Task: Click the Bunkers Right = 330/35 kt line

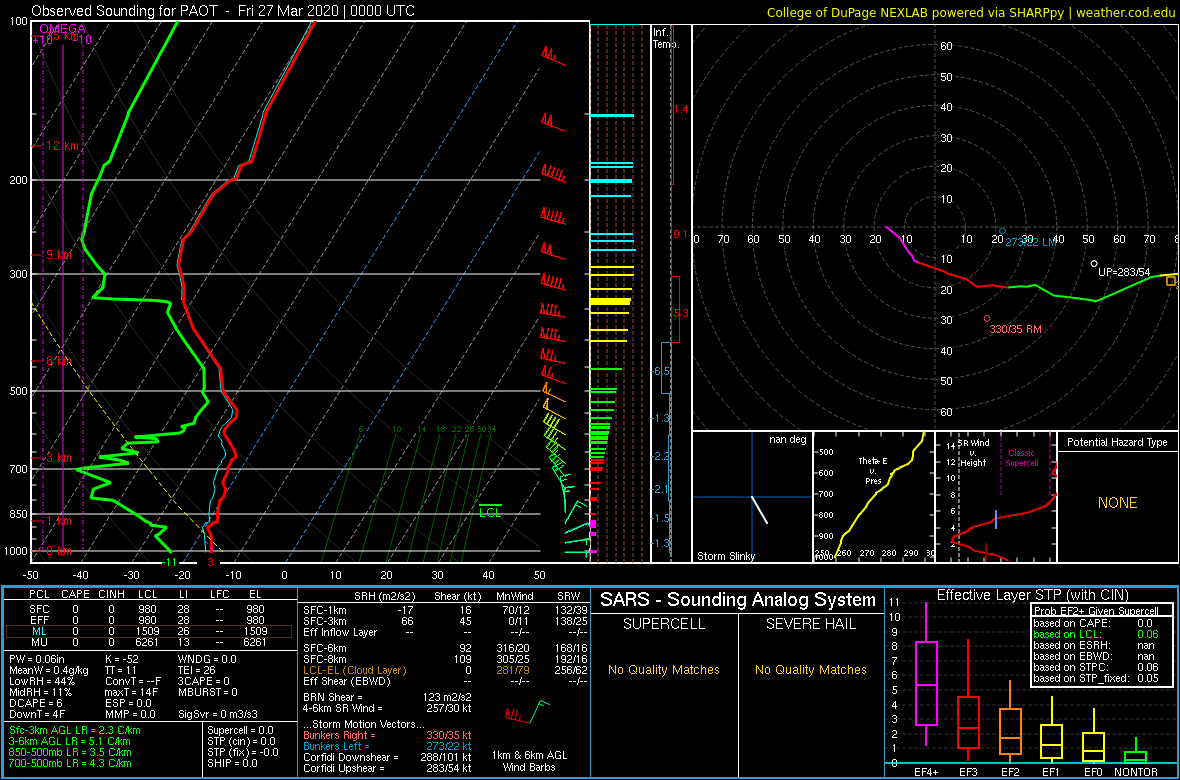Action: (x=387, y=736)
